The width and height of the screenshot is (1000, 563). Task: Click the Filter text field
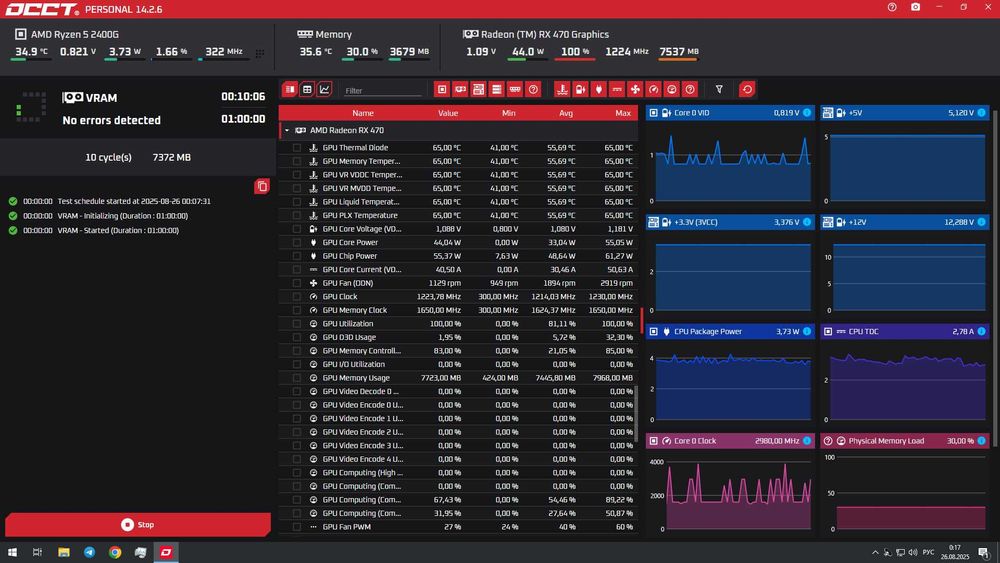383,91
